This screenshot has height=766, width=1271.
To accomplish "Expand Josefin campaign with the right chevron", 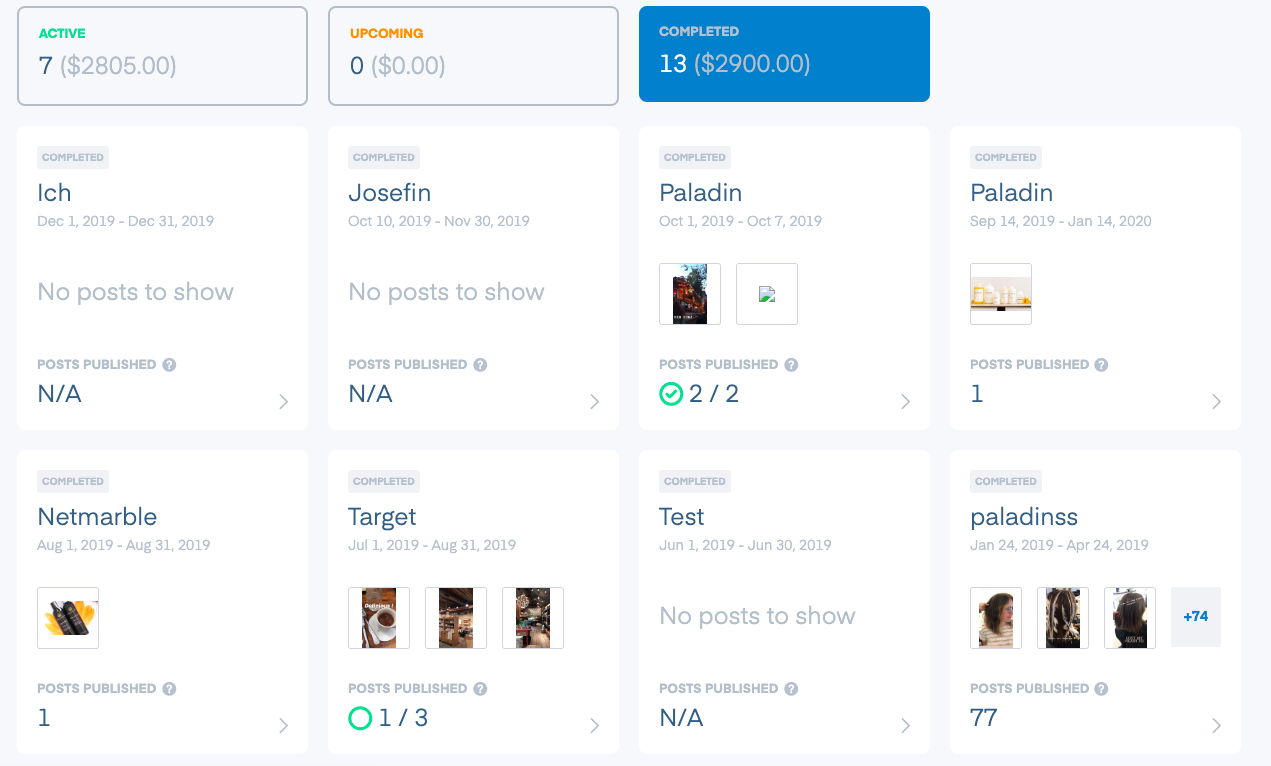I will [x=595, y=402].
